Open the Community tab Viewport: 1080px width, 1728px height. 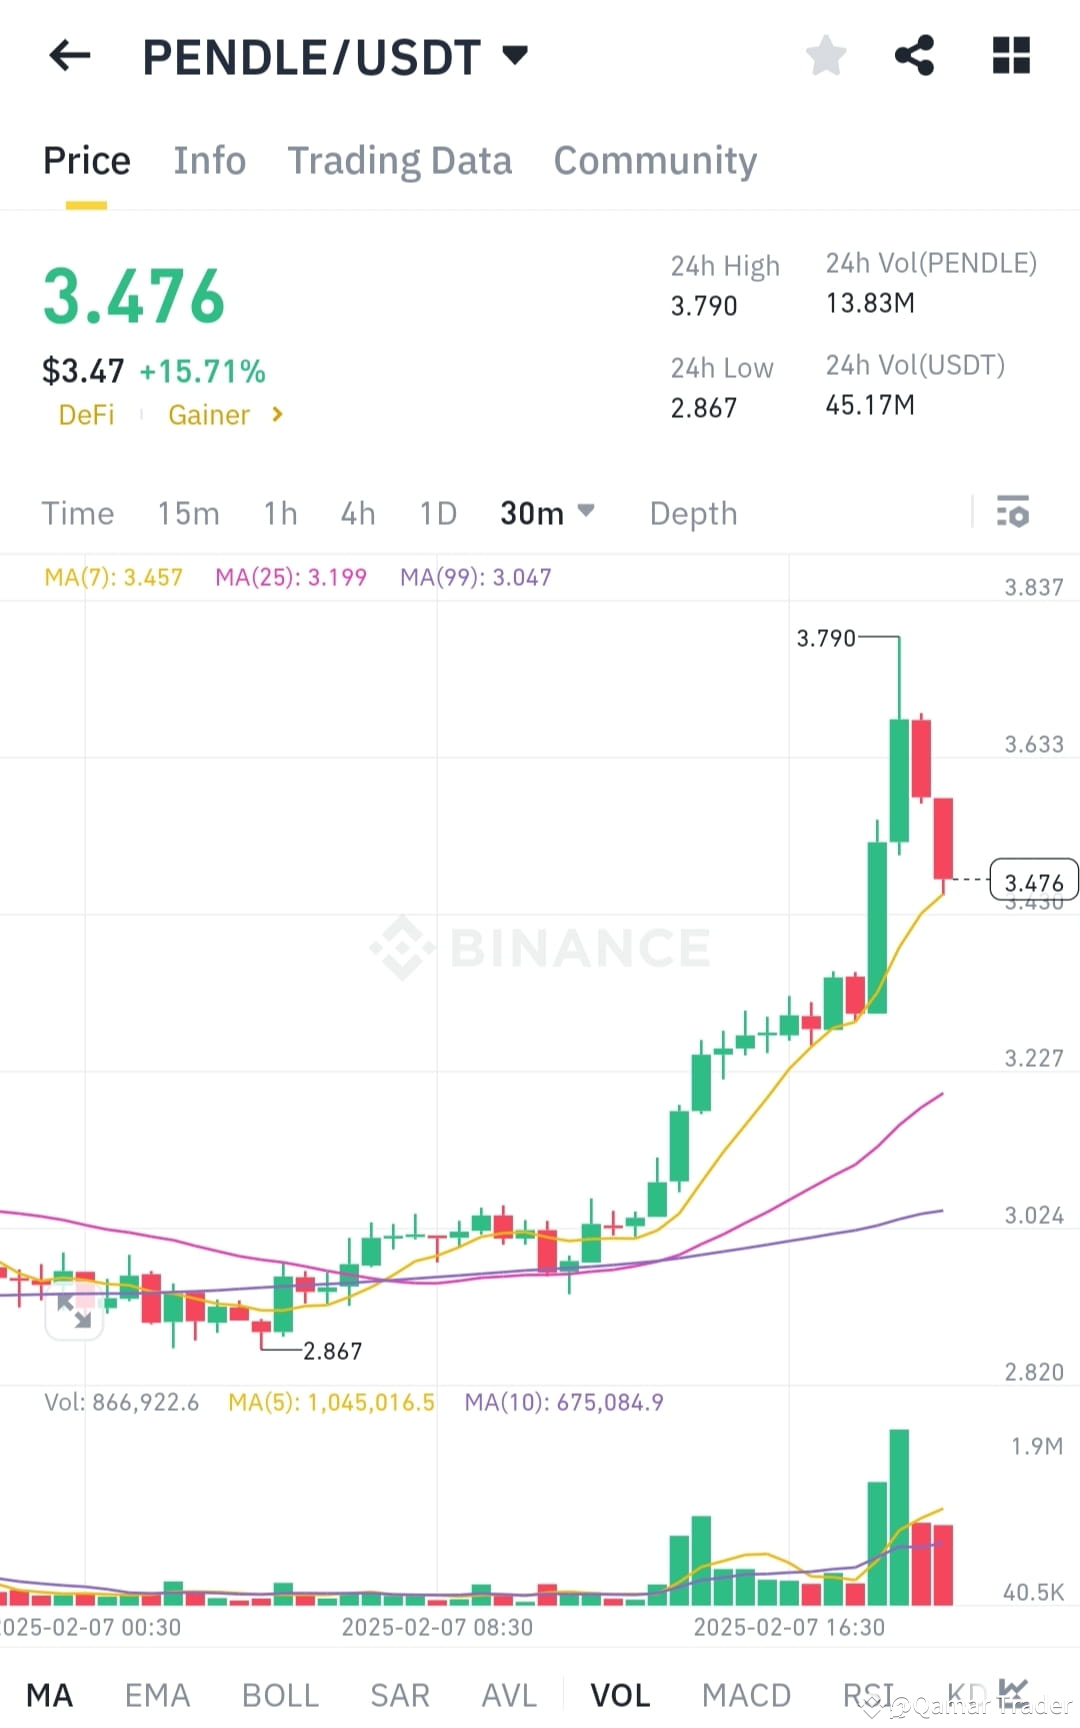pyautogui.click(x=655, y=160)
